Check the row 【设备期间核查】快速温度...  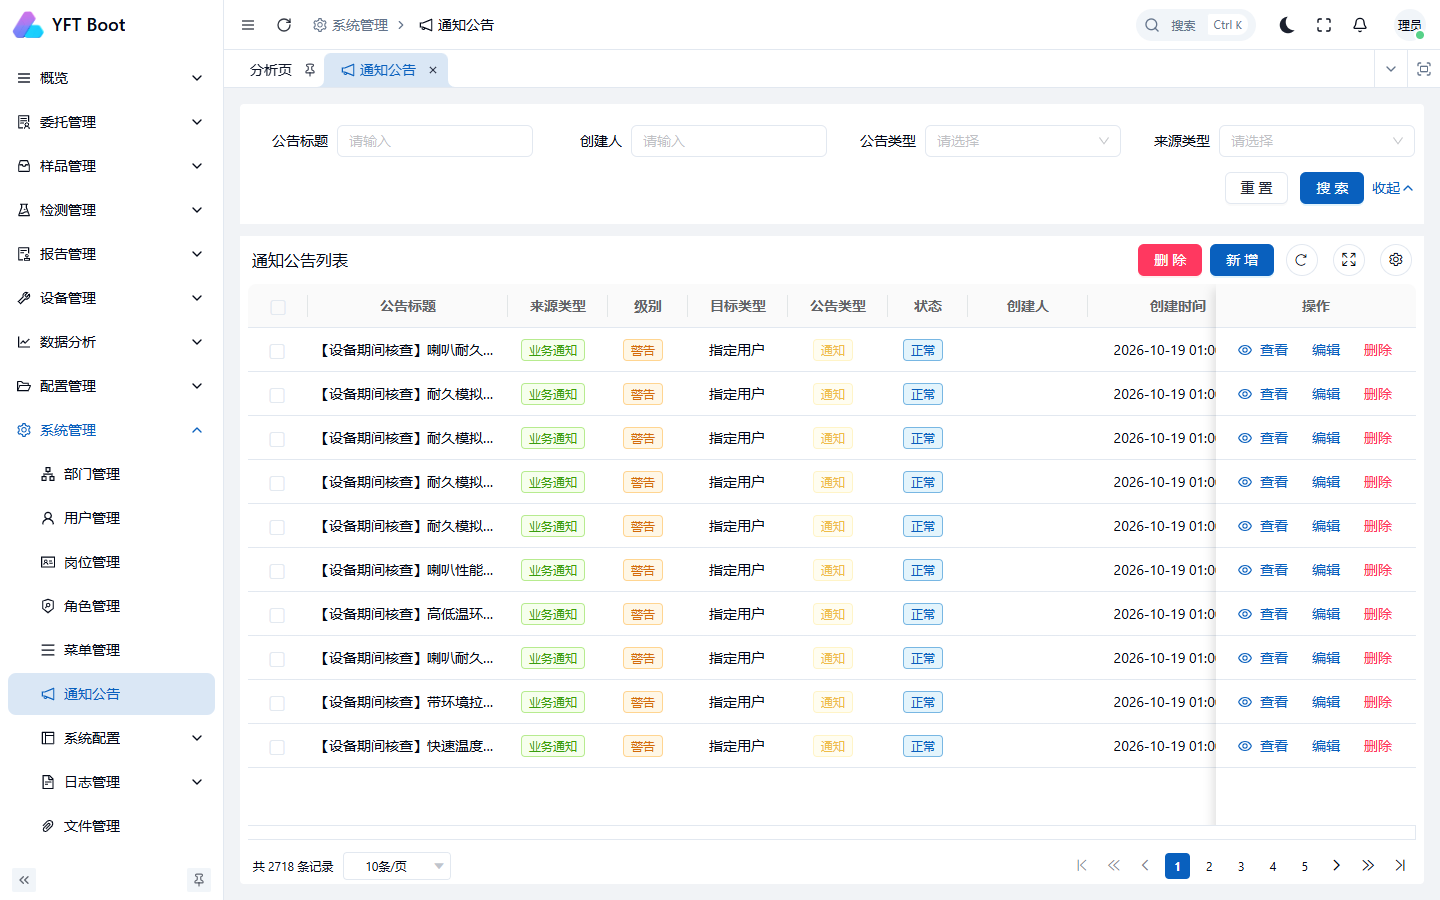pos(277,747)
